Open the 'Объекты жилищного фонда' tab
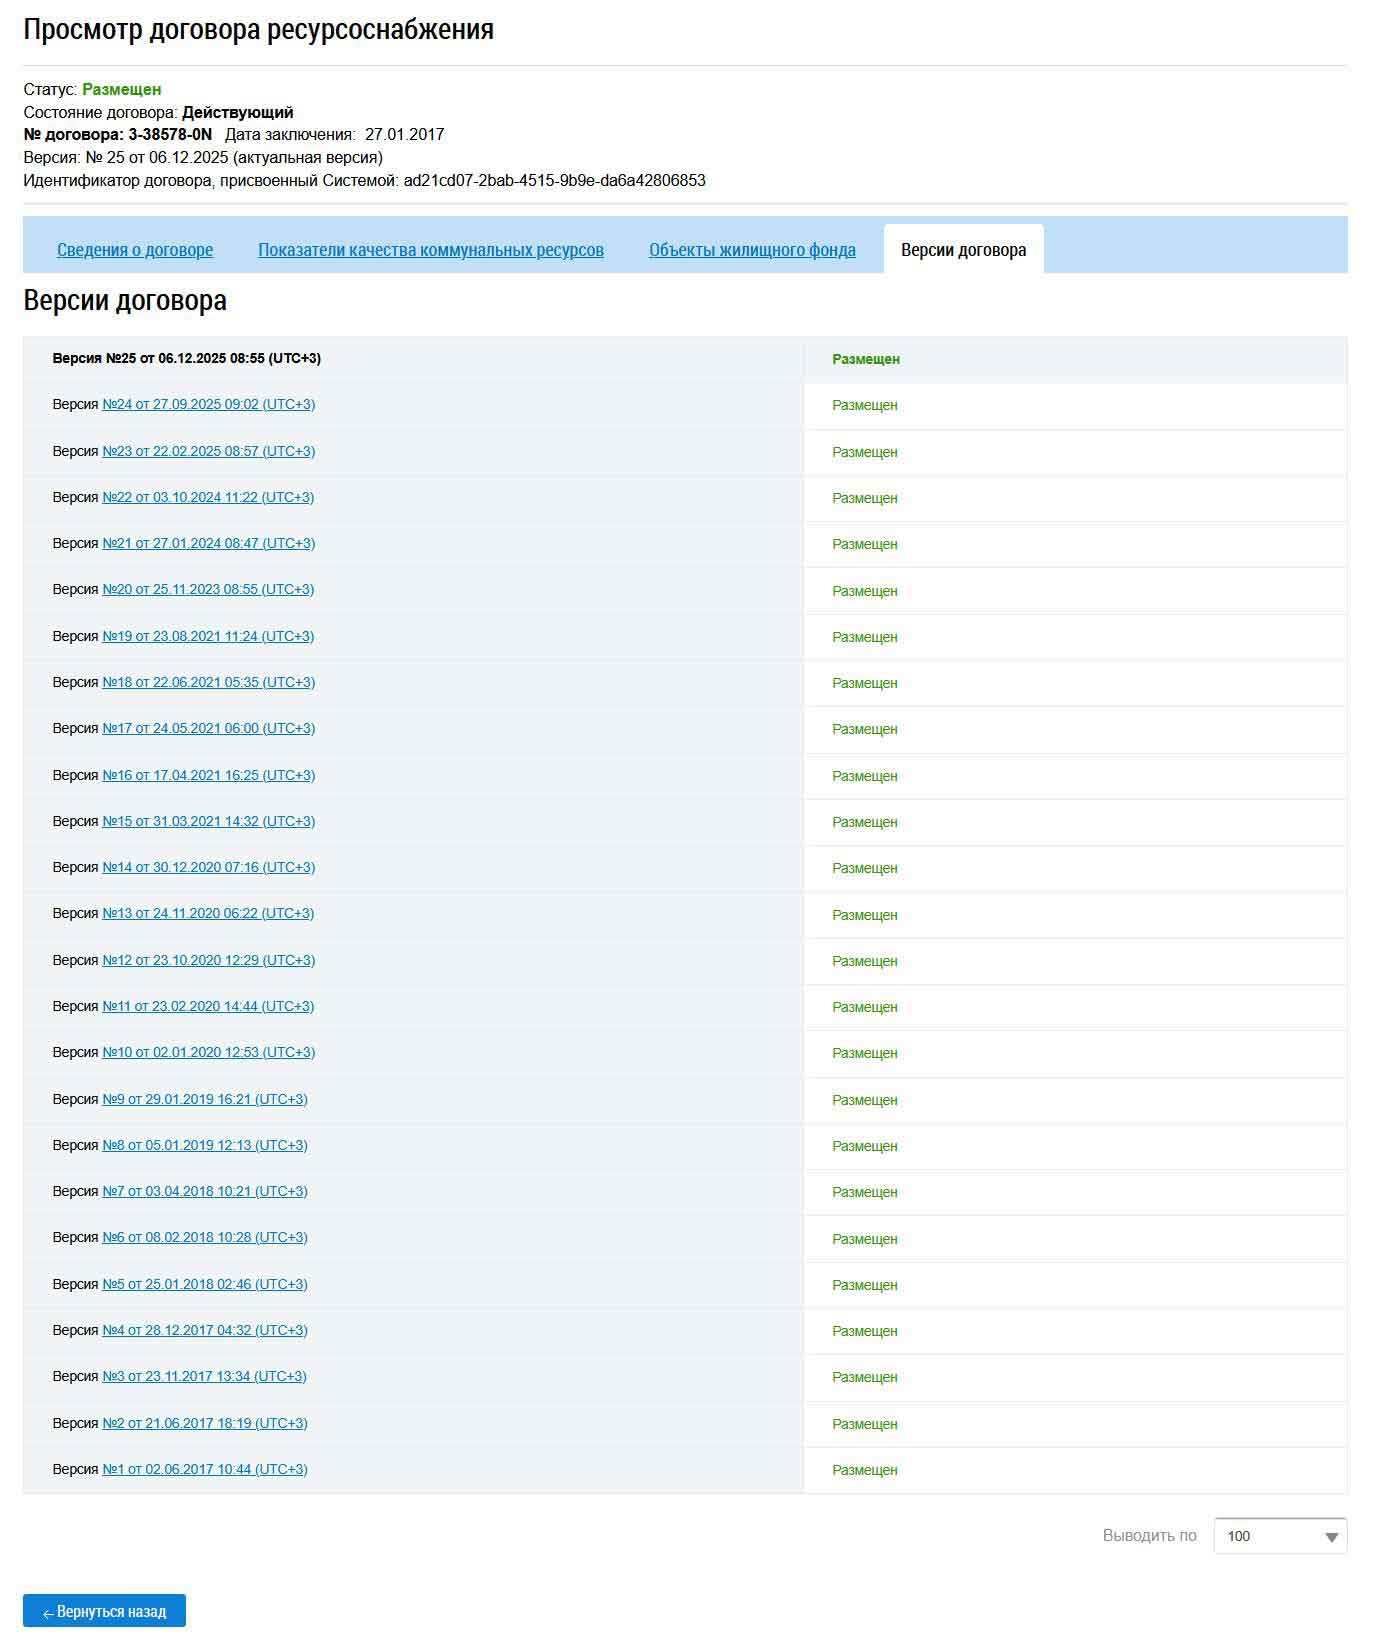1373x1650 pixels. pos(752,250)
